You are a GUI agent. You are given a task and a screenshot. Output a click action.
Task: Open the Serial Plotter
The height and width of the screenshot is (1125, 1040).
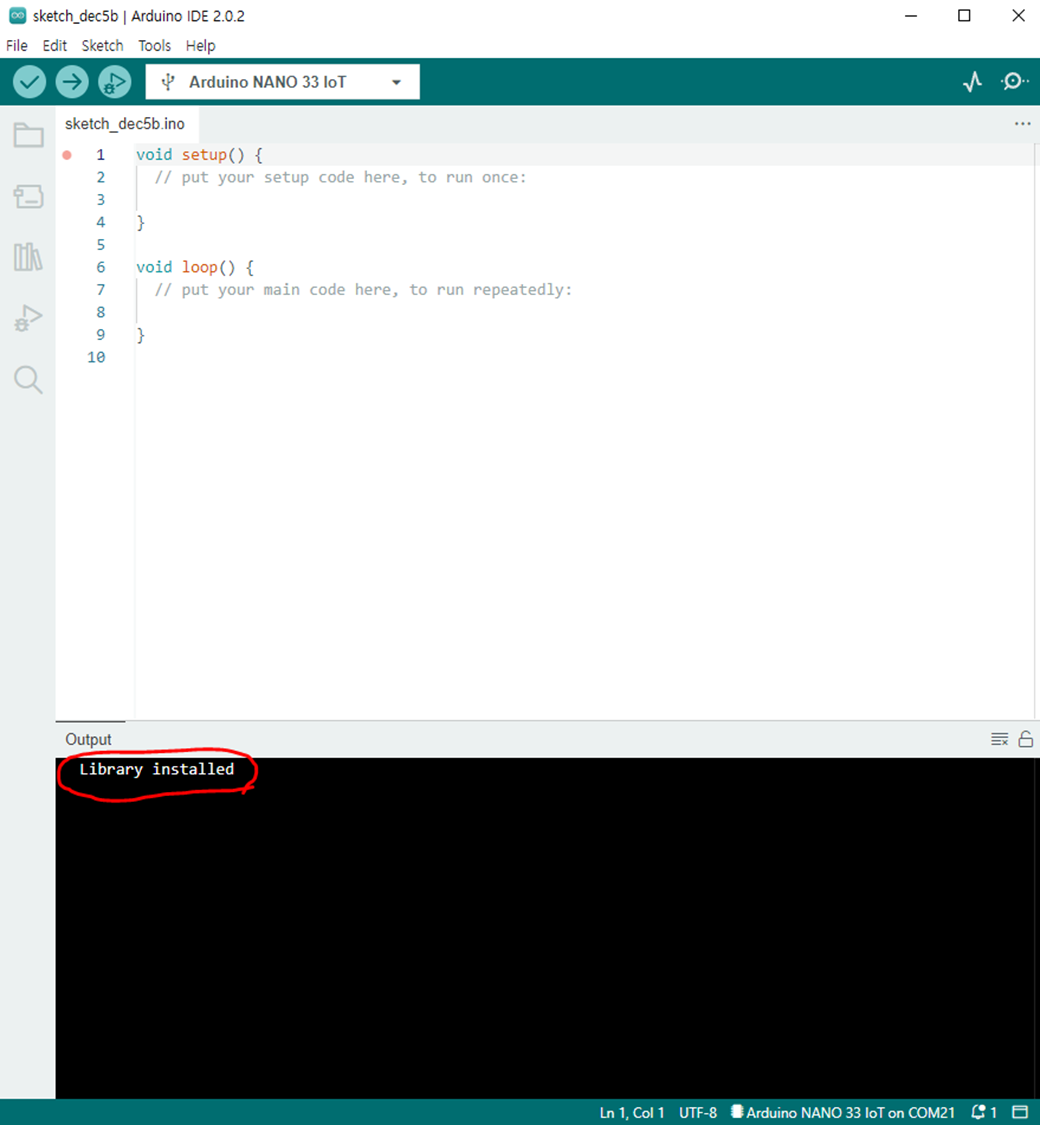tap(973, 82)
